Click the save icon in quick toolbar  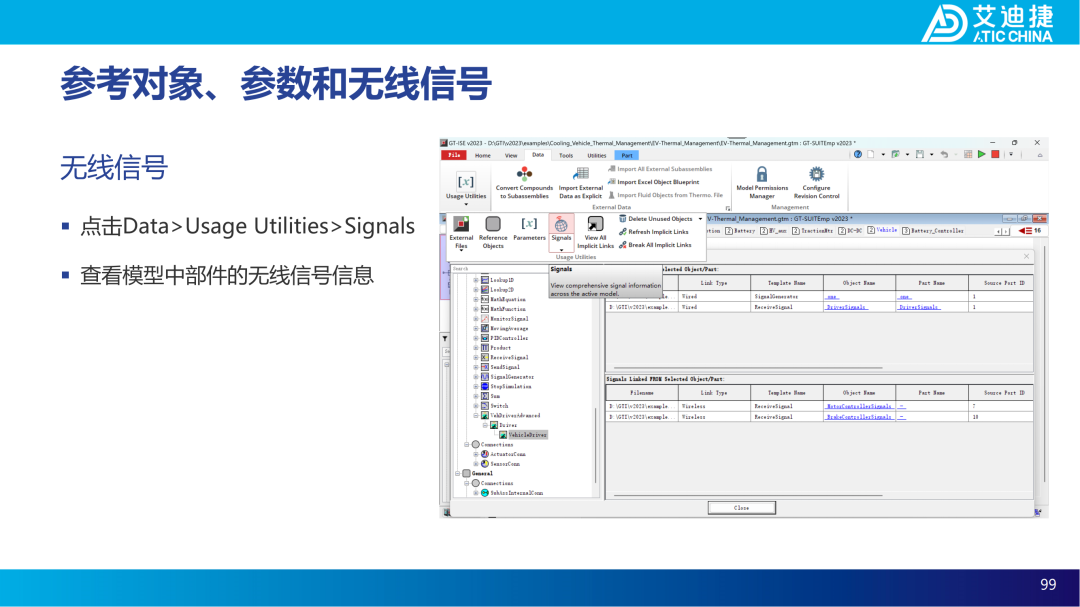pyautogui.click(x=920, y=155)
